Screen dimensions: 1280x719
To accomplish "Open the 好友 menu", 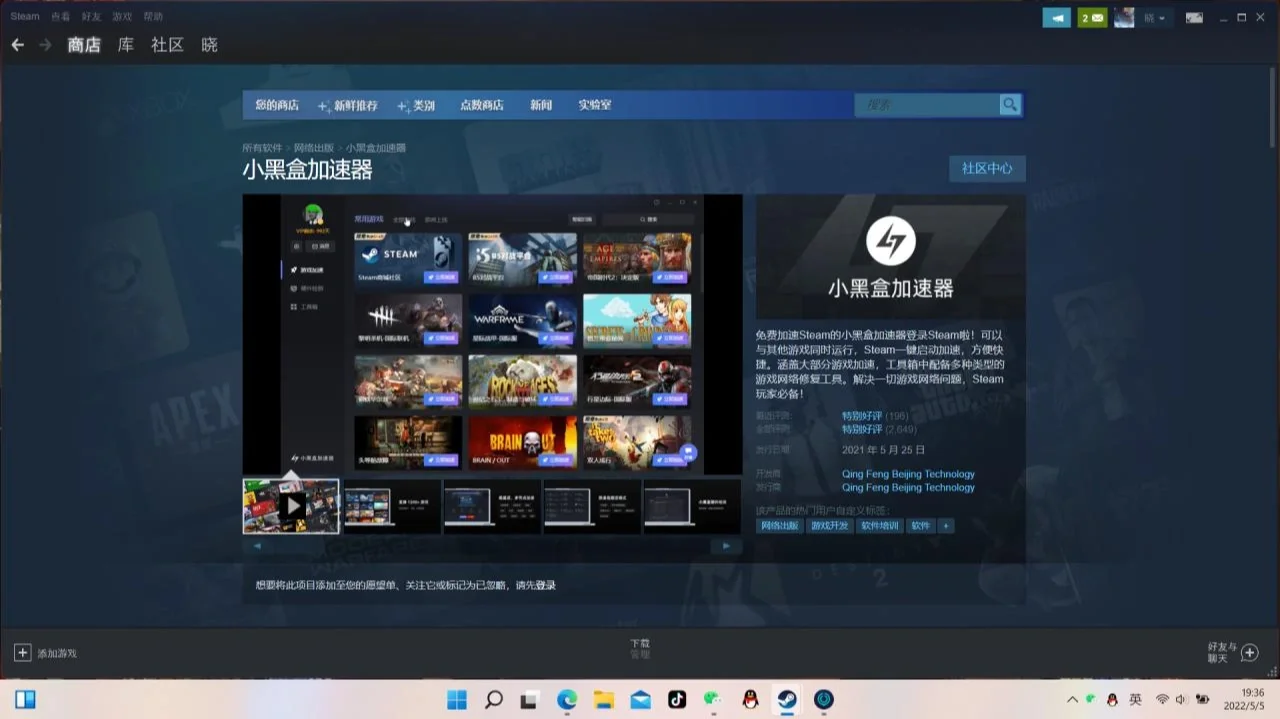I will (91, 17).
